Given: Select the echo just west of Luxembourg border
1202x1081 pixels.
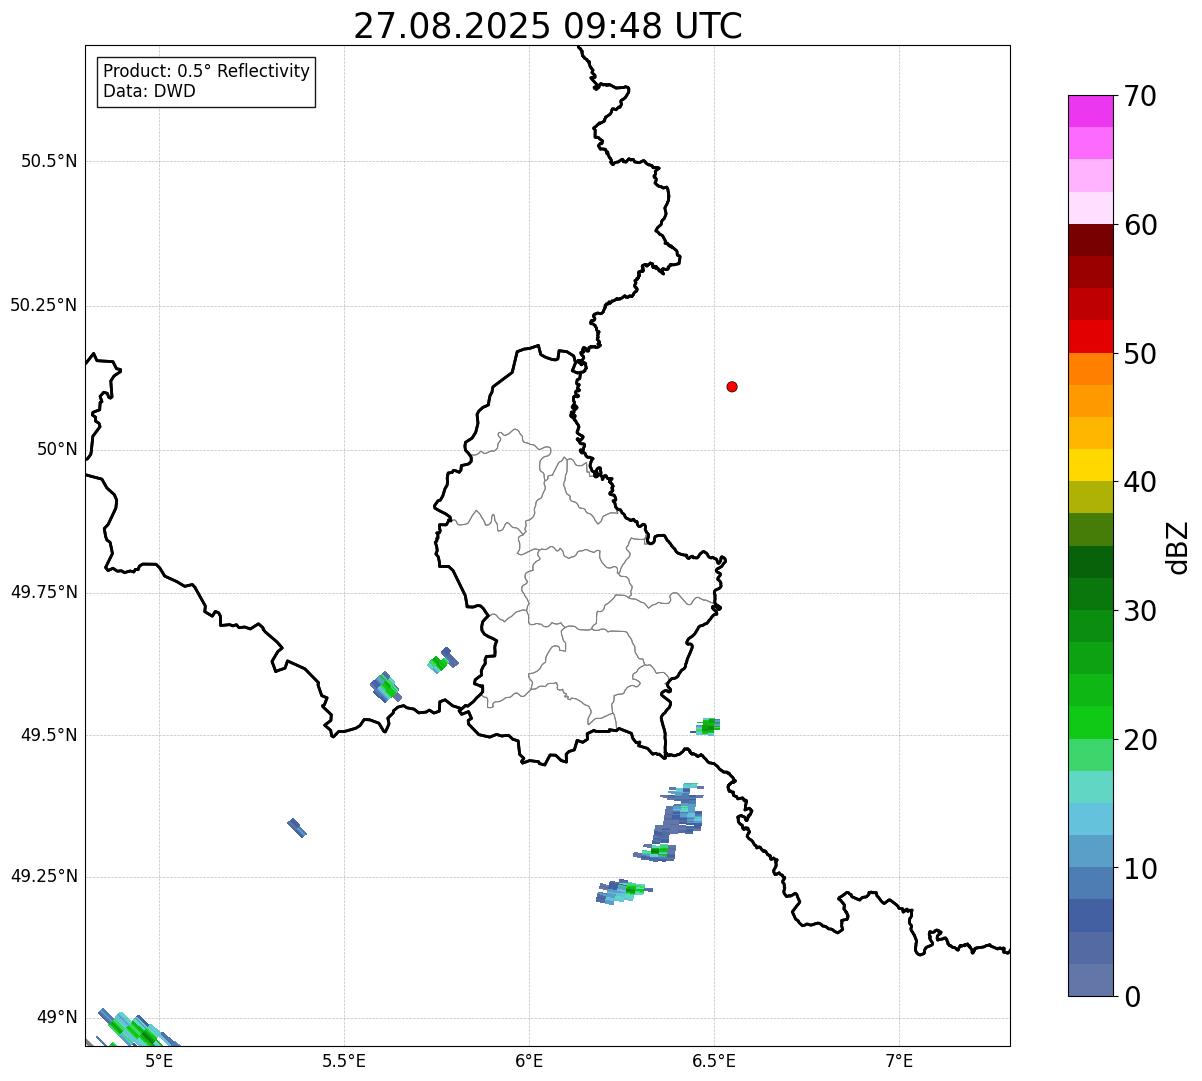Looking at the screenshot, I should pyautogui.click(x=441, y=661).
